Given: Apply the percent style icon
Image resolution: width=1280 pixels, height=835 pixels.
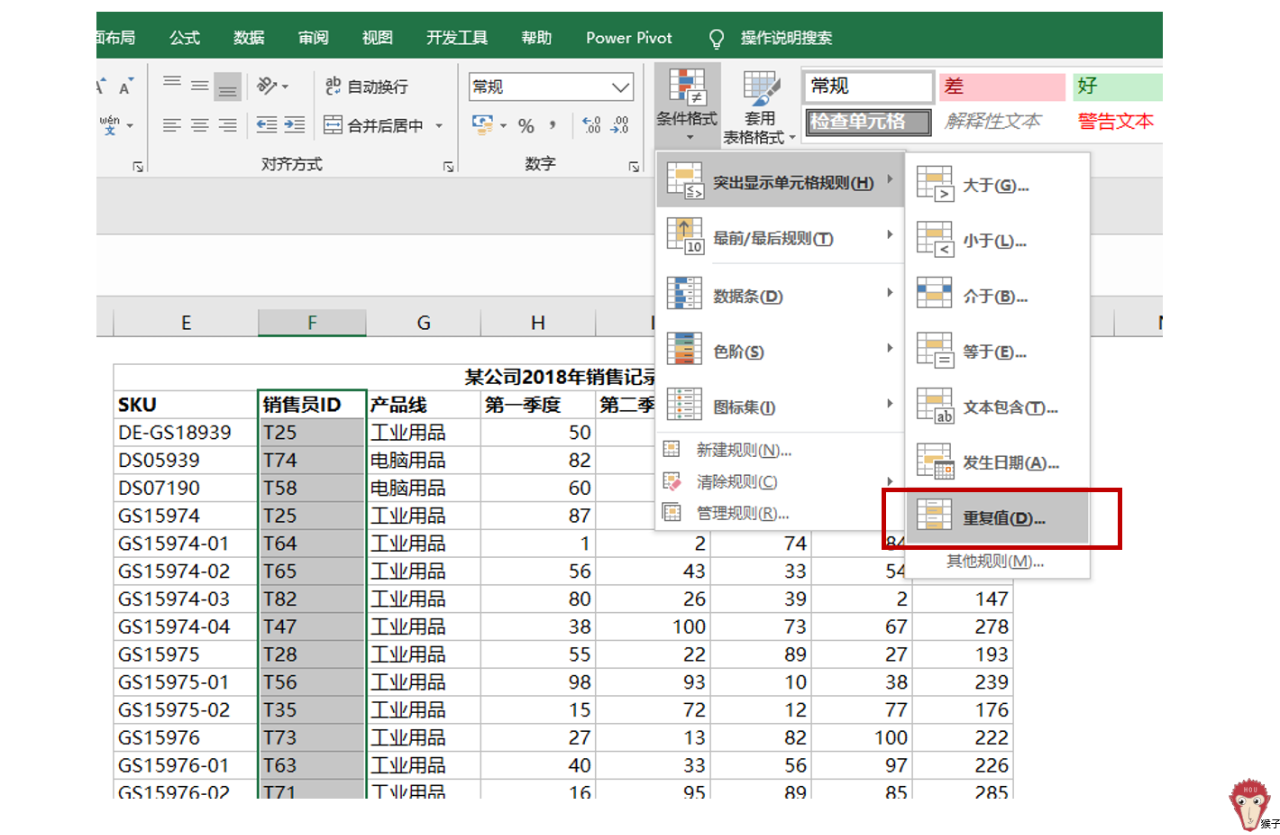Looking at the screenshot, I should pyautogui.click(x=527, y=125).
